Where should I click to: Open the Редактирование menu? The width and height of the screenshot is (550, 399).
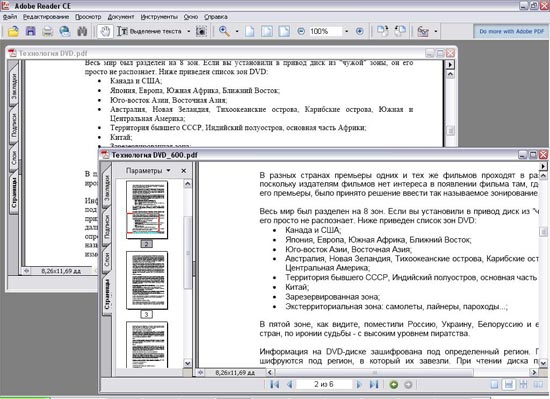pos(46,17)
